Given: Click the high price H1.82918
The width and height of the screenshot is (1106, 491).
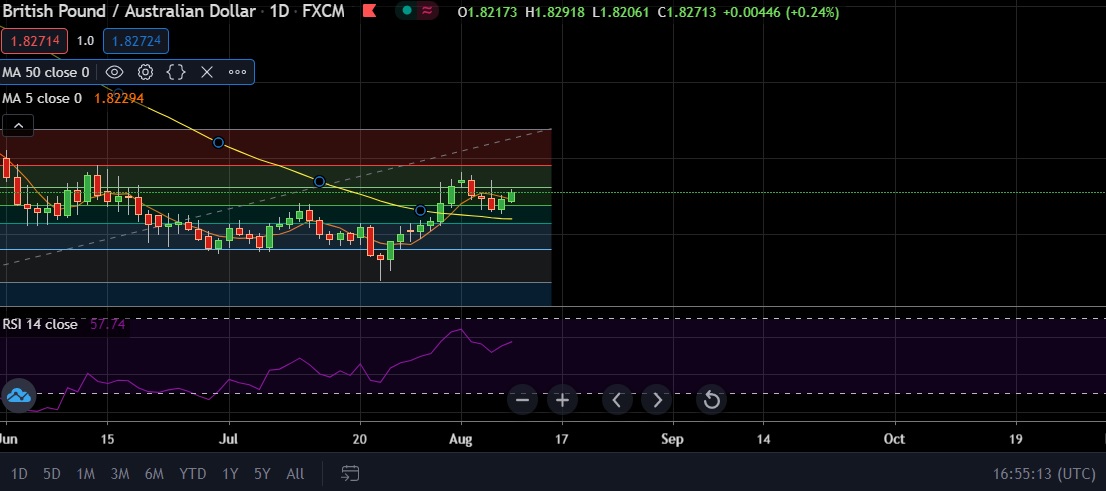Looking at the screenshot, I should [555, 12].
